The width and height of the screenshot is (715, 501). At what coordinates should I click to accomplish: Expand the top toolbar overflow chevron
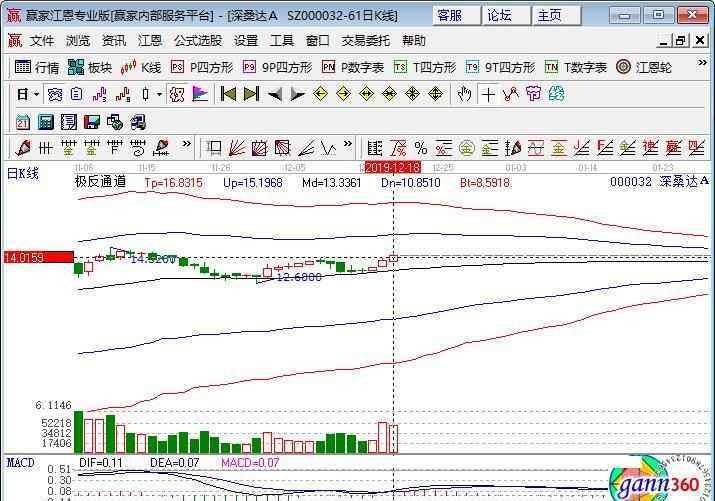pyautogui.click(x=702, y=63)
